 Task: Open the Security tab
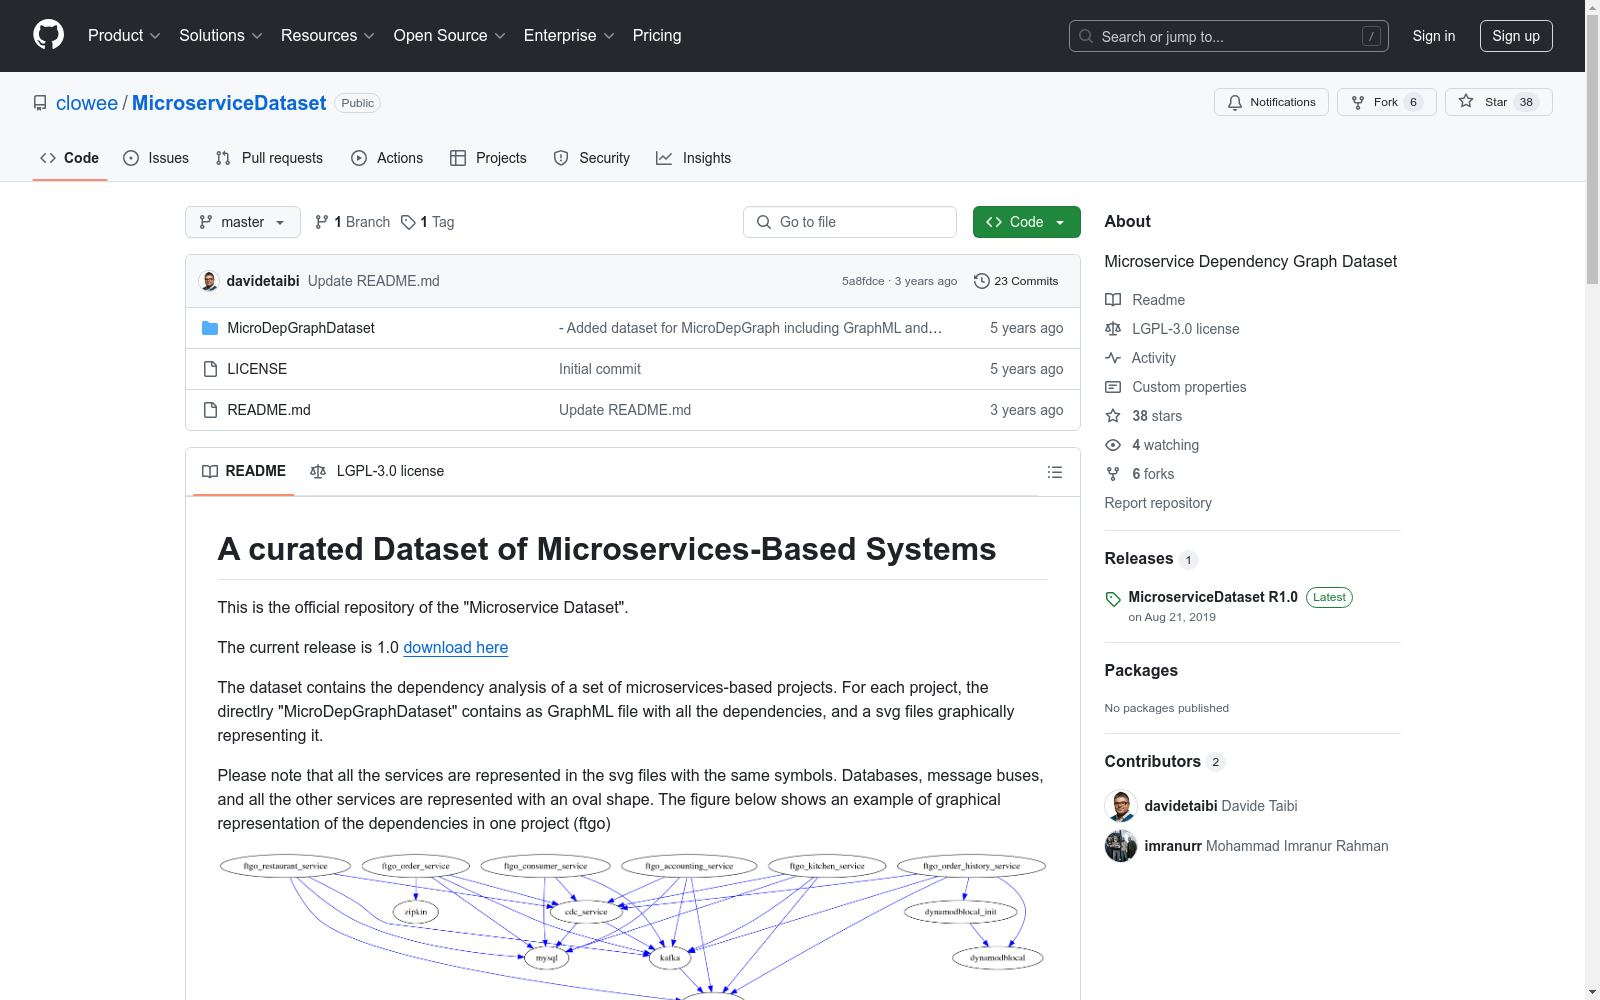592,158
